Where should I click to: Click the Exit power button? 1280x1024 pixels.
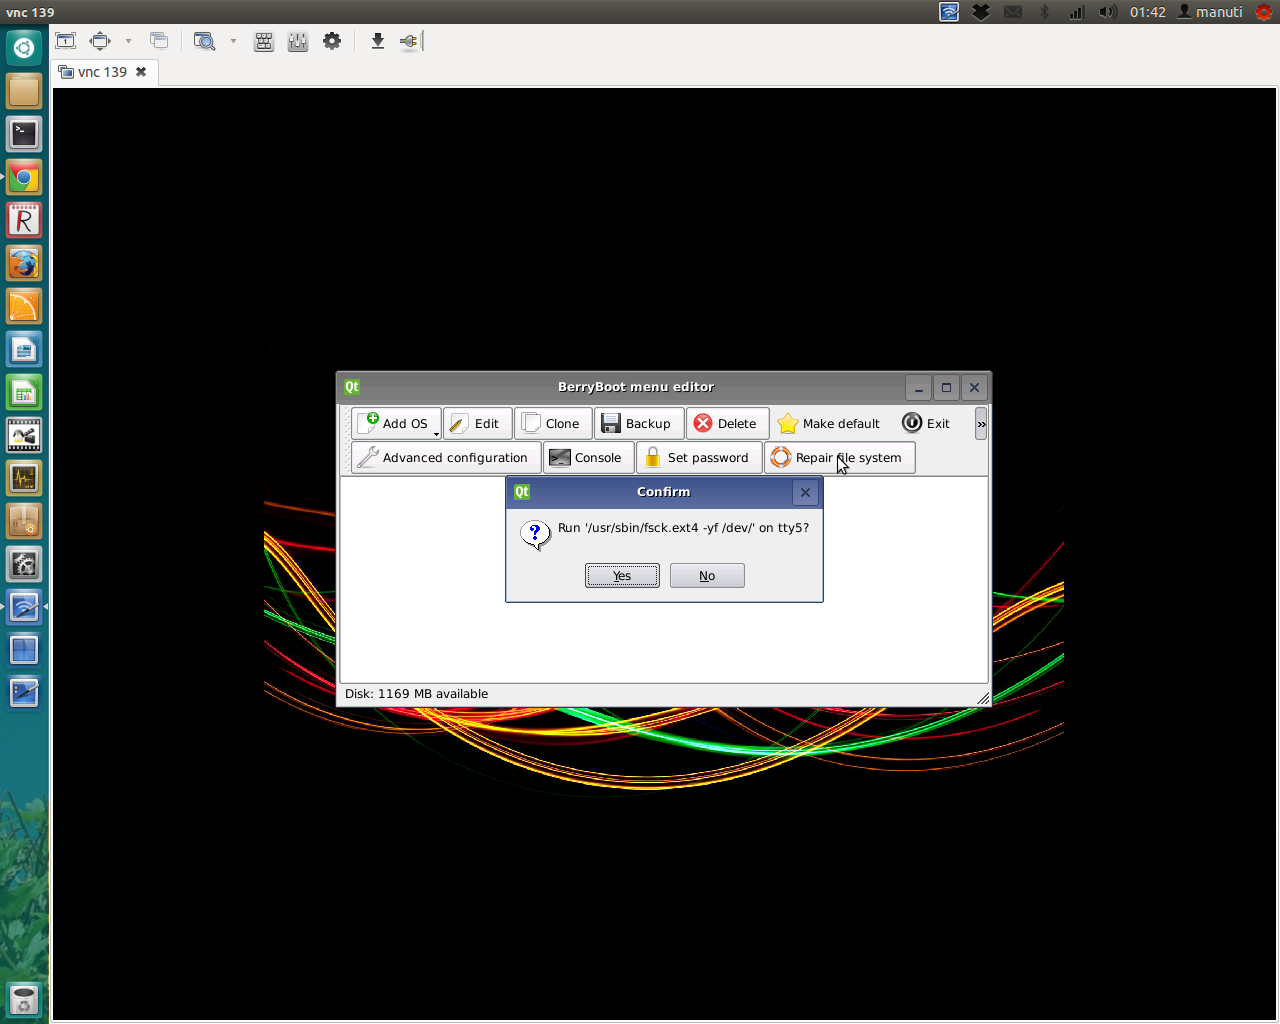(x=926, y=424)
